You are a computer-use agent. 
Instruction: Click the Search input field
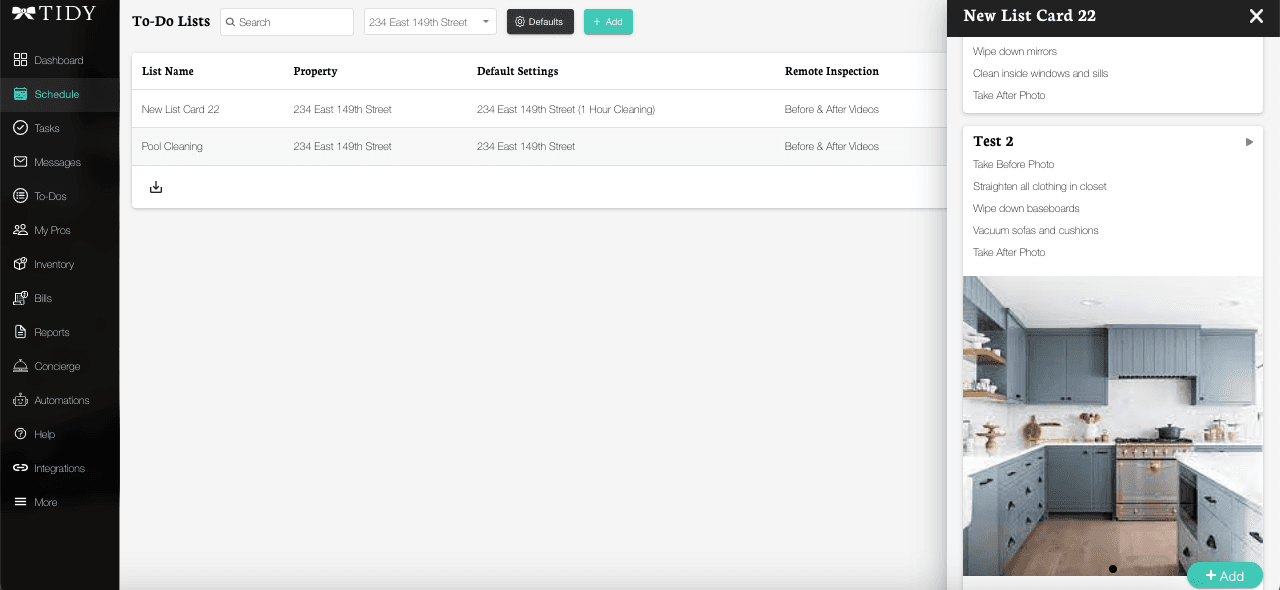(290, 22)
